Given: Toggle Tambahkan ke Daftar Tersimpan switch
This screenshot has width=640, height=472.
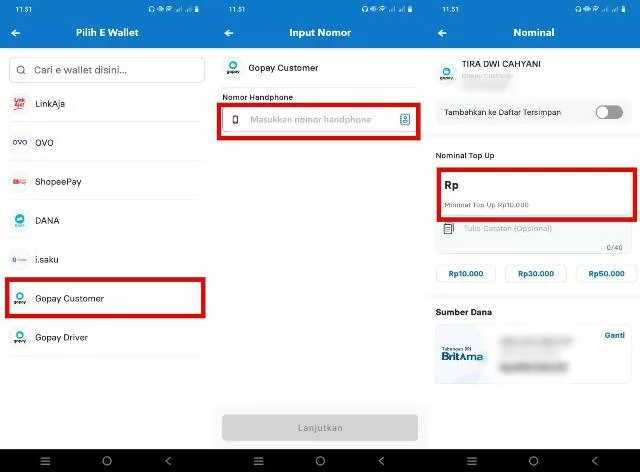Looking at the screenshot, I should [609, 112].
